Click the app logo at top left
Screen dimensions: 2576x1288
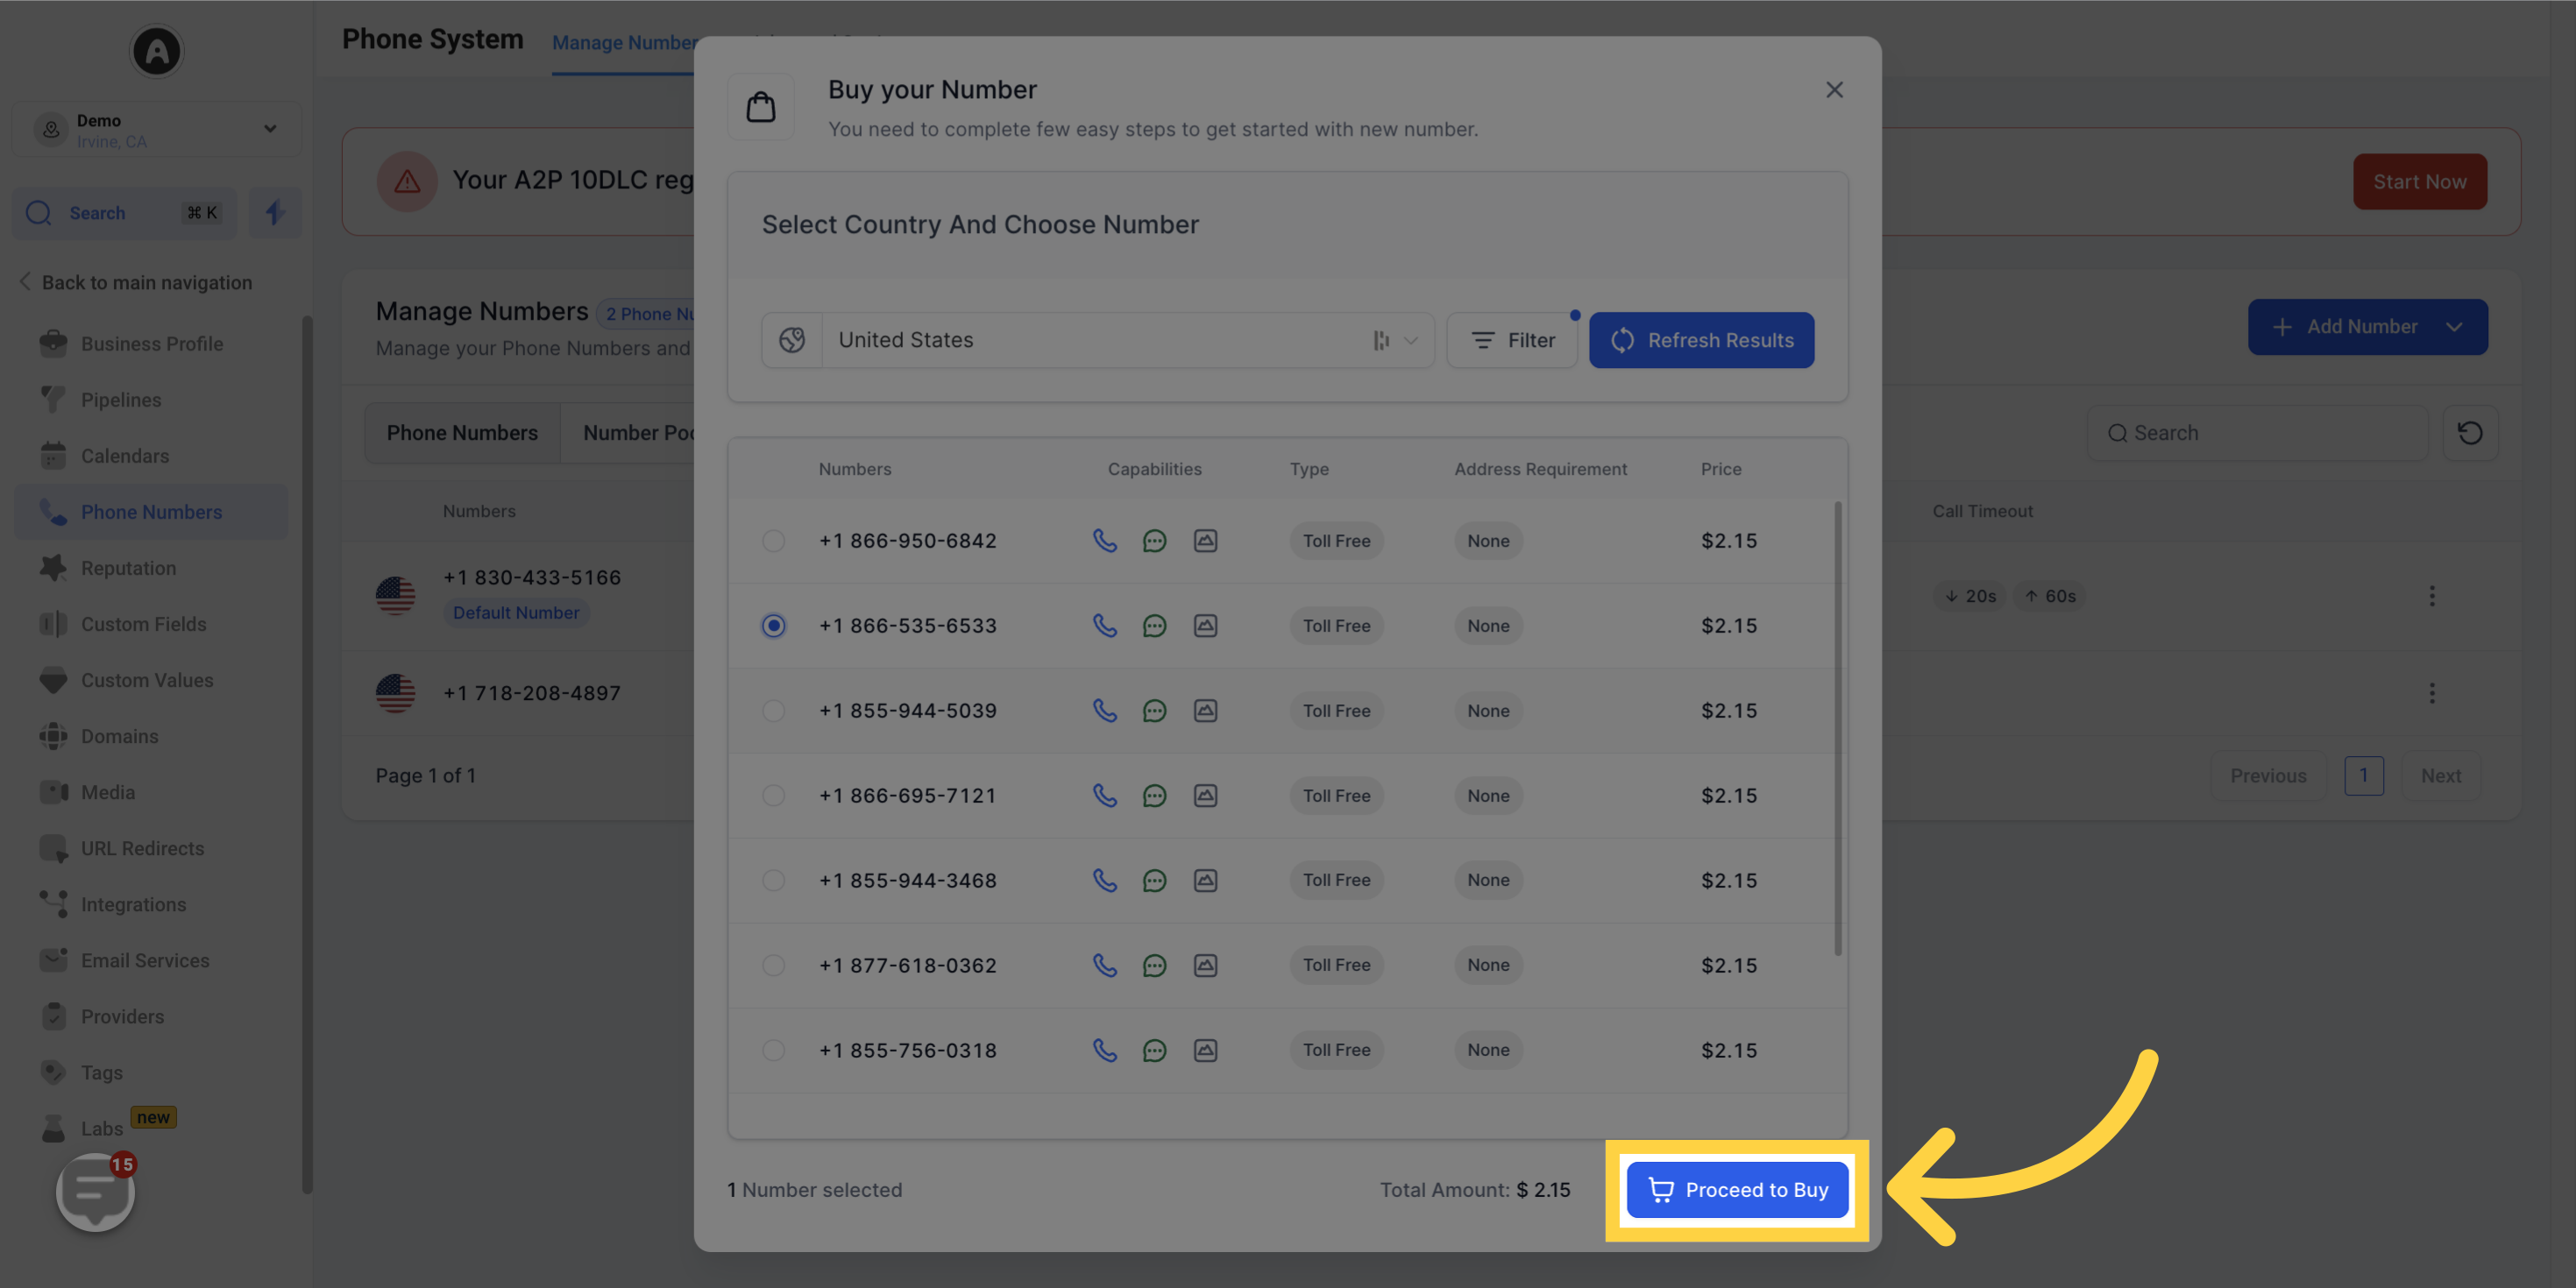tap(156, 50)
